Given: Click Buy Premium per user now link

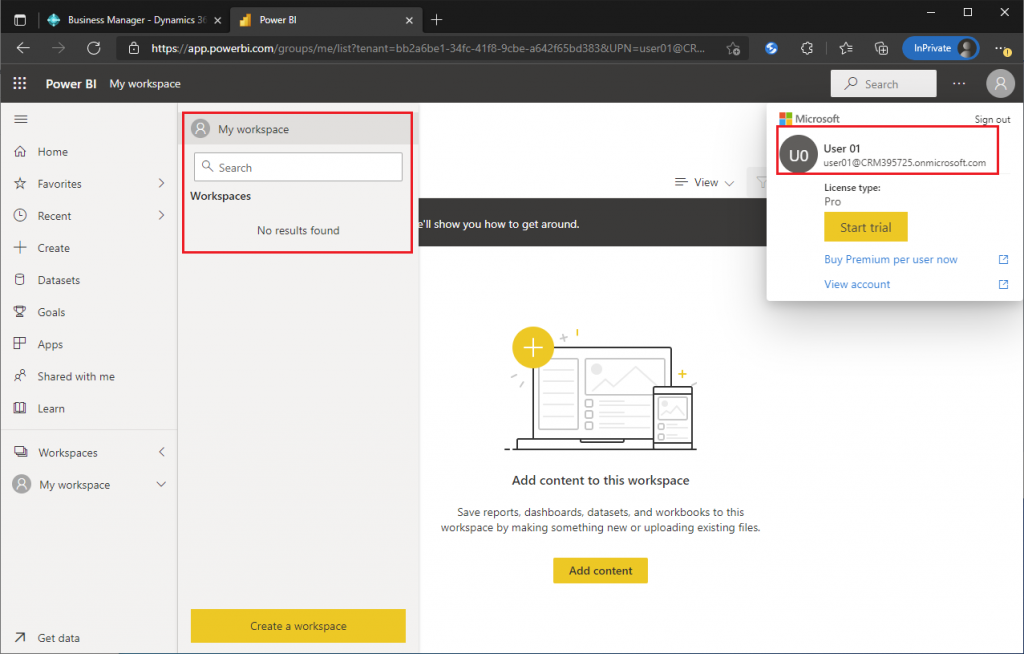Looking at the screenshot, I should coord(891,259).
